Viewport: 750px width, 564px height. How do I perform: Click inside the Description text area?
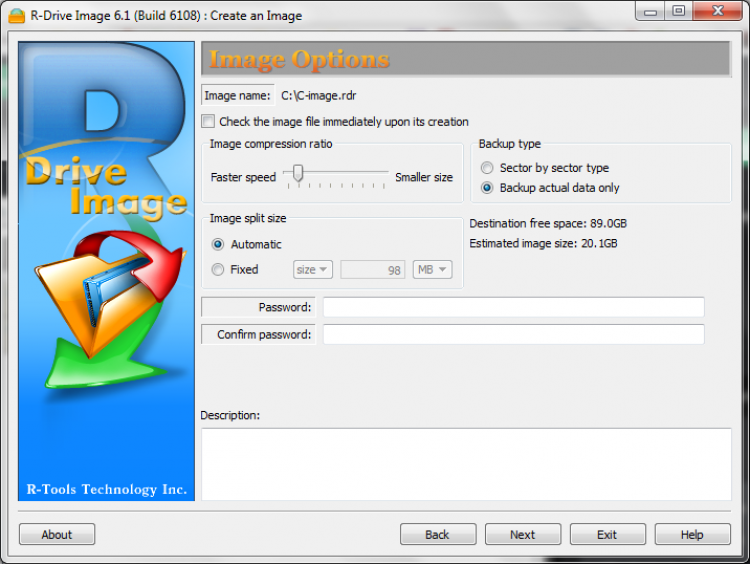pyautogui.click(x=466, y=464)
